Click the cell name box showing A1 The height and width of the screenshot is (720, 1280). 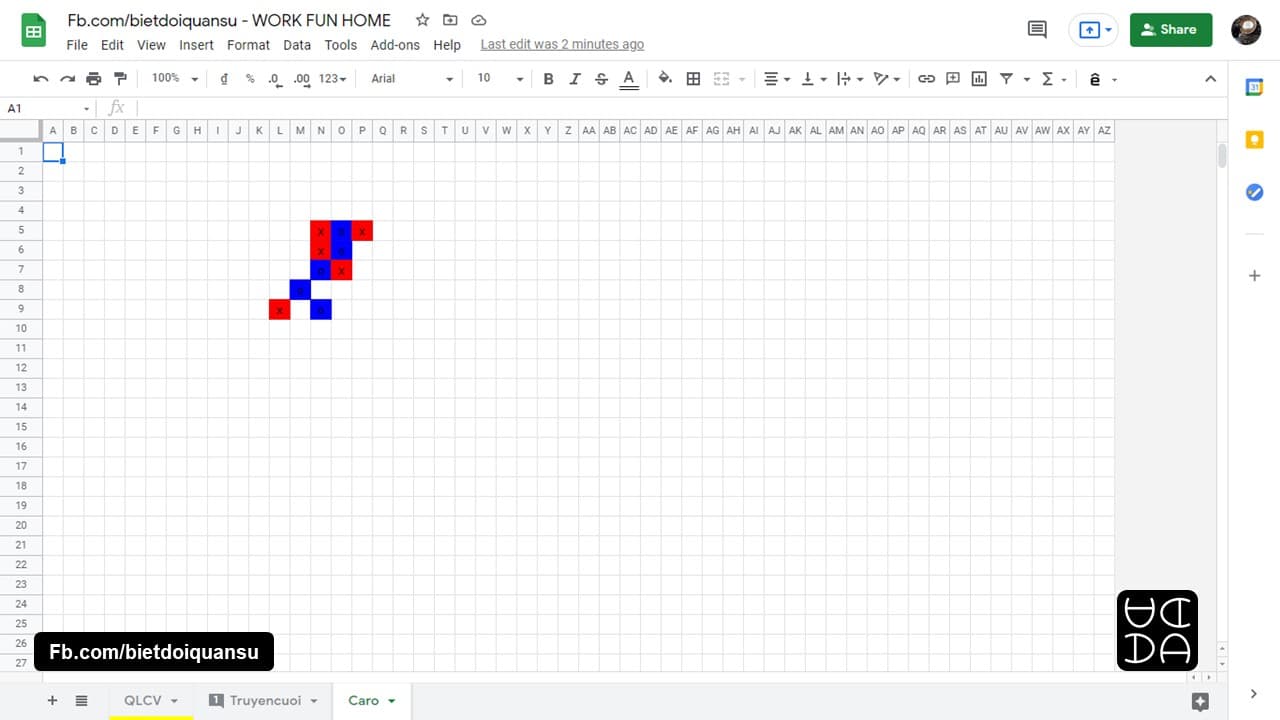point(45,108)
